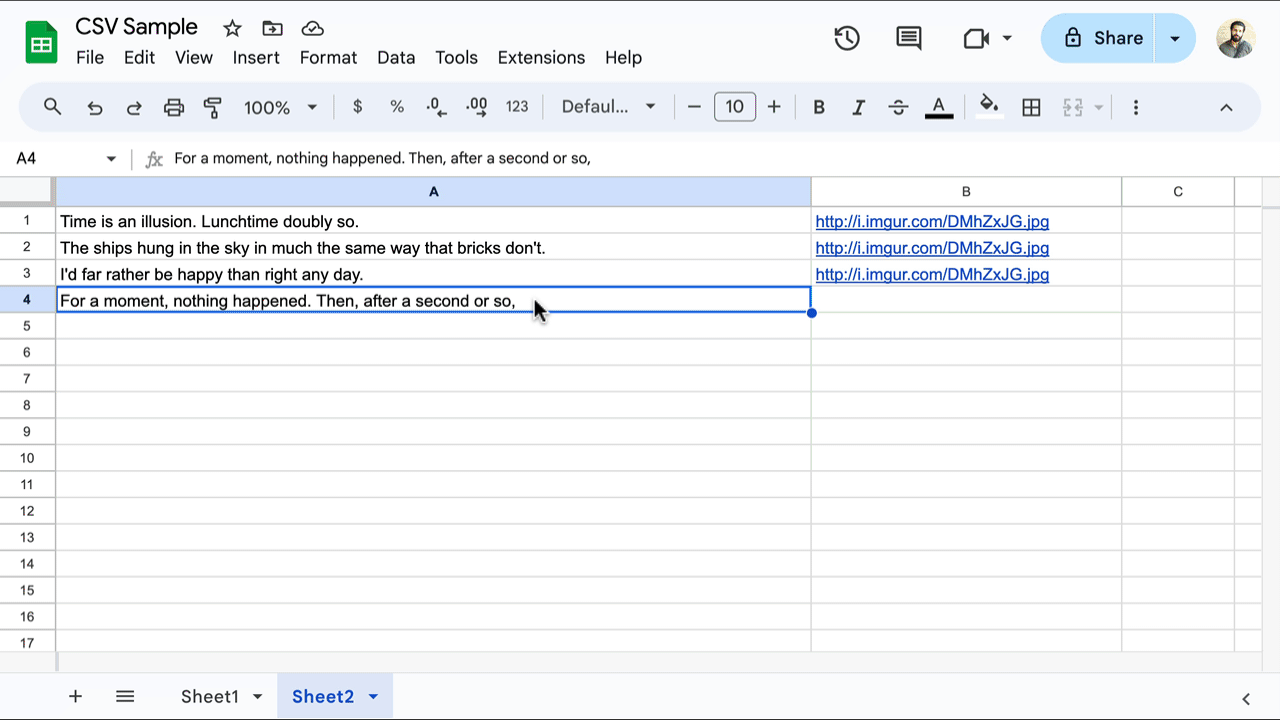Format as percent
Image resolution: width=1280 pixels, height=720 pixels.
pyautogui.click(x=397, y=107)
